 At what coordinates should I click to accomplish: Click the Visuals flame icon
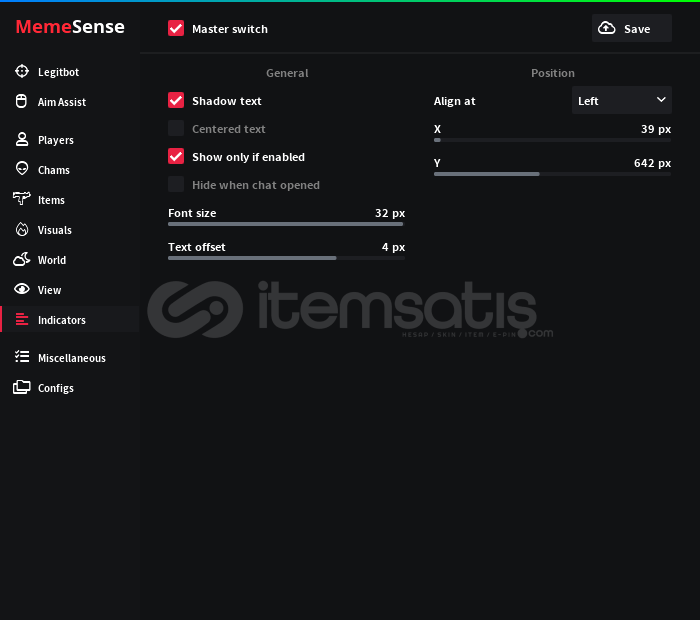pyautogui.click(x=22, y=229)
